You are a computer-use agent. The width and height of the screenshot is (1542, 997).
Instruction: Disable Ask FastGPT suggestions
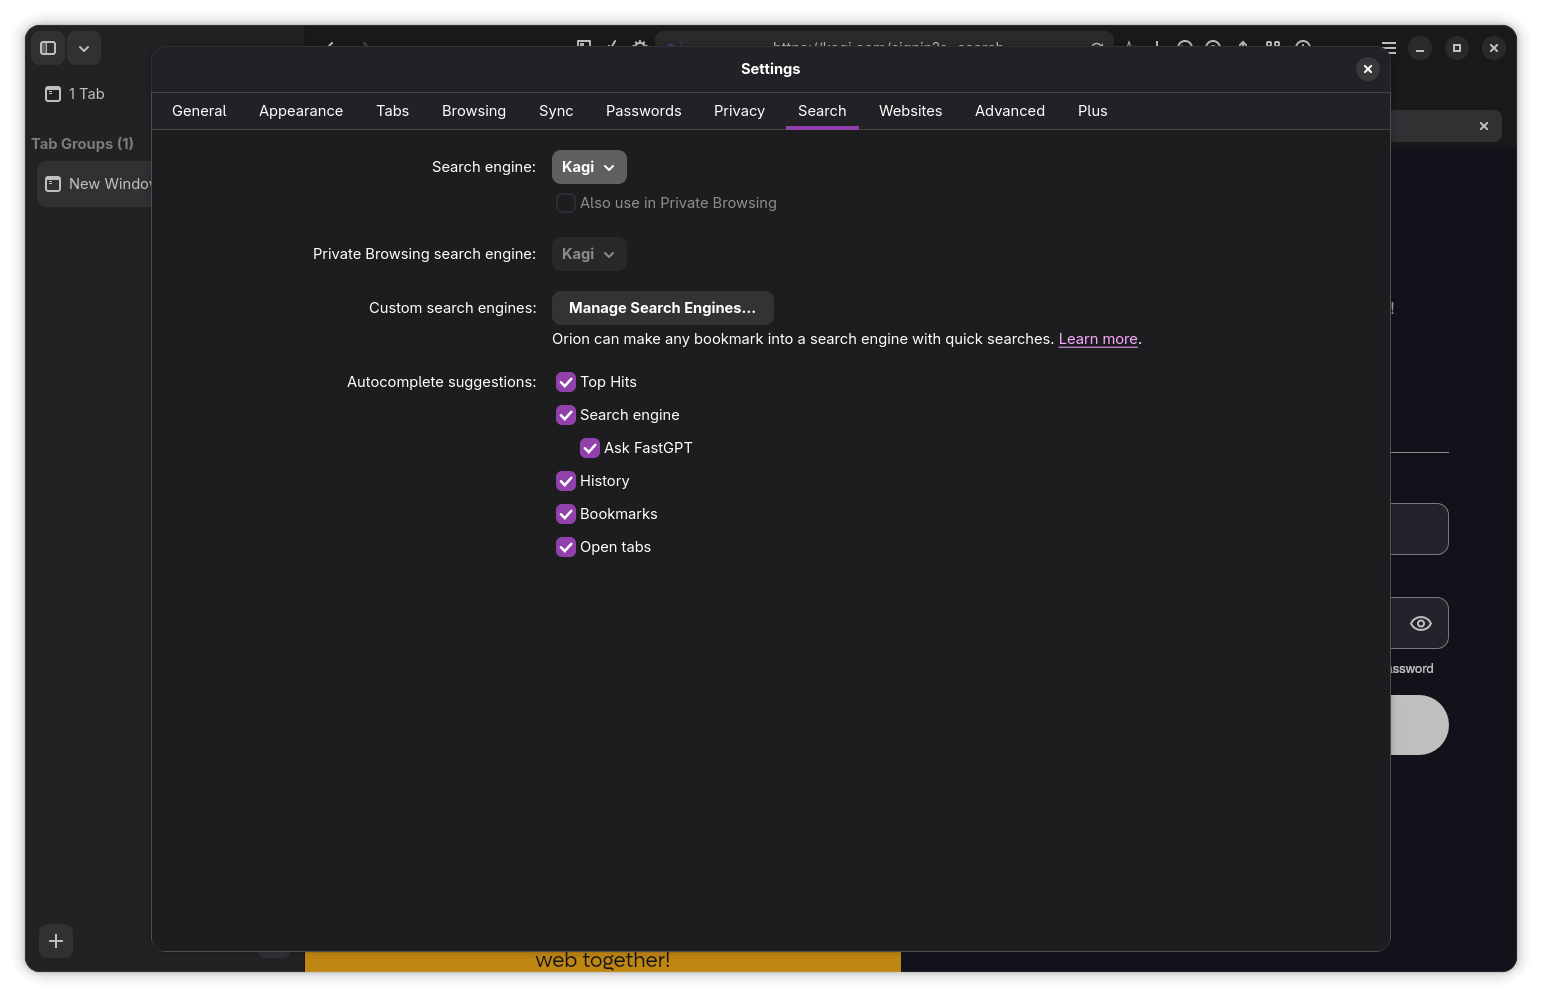coord(590,448)
